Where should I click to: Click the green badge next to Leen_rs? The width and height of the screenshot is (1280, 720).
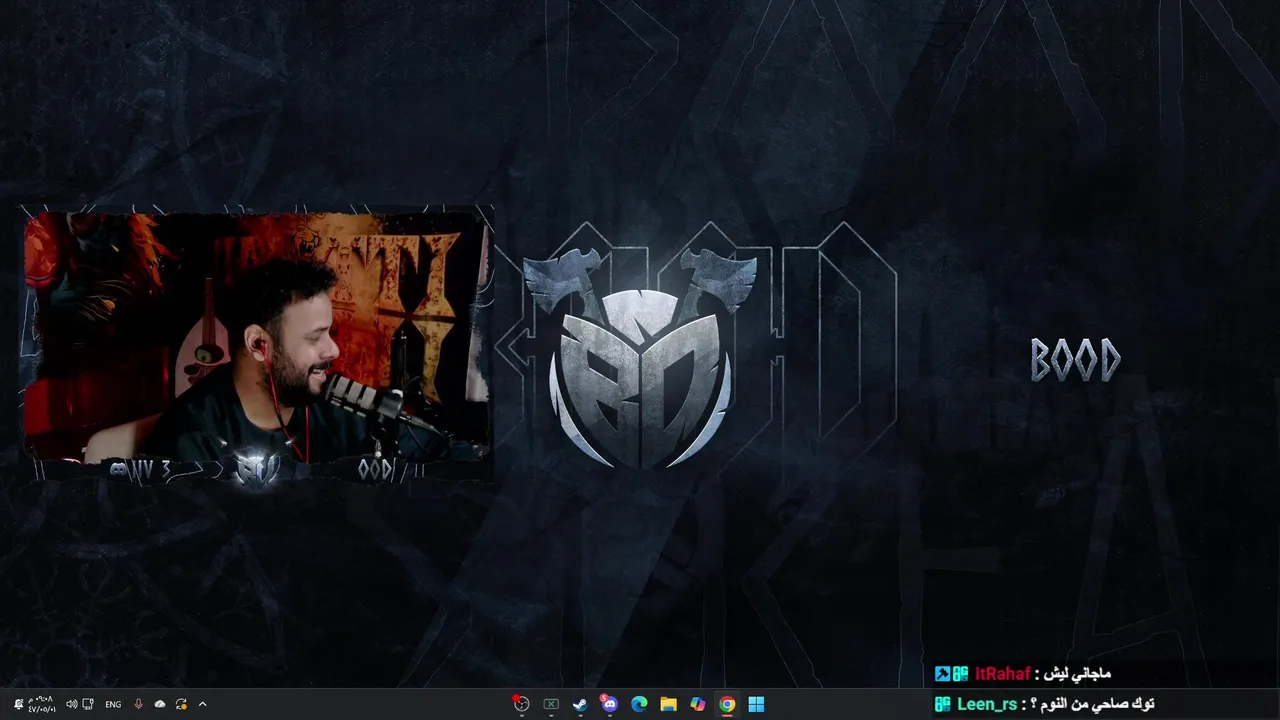coord(942,704)
